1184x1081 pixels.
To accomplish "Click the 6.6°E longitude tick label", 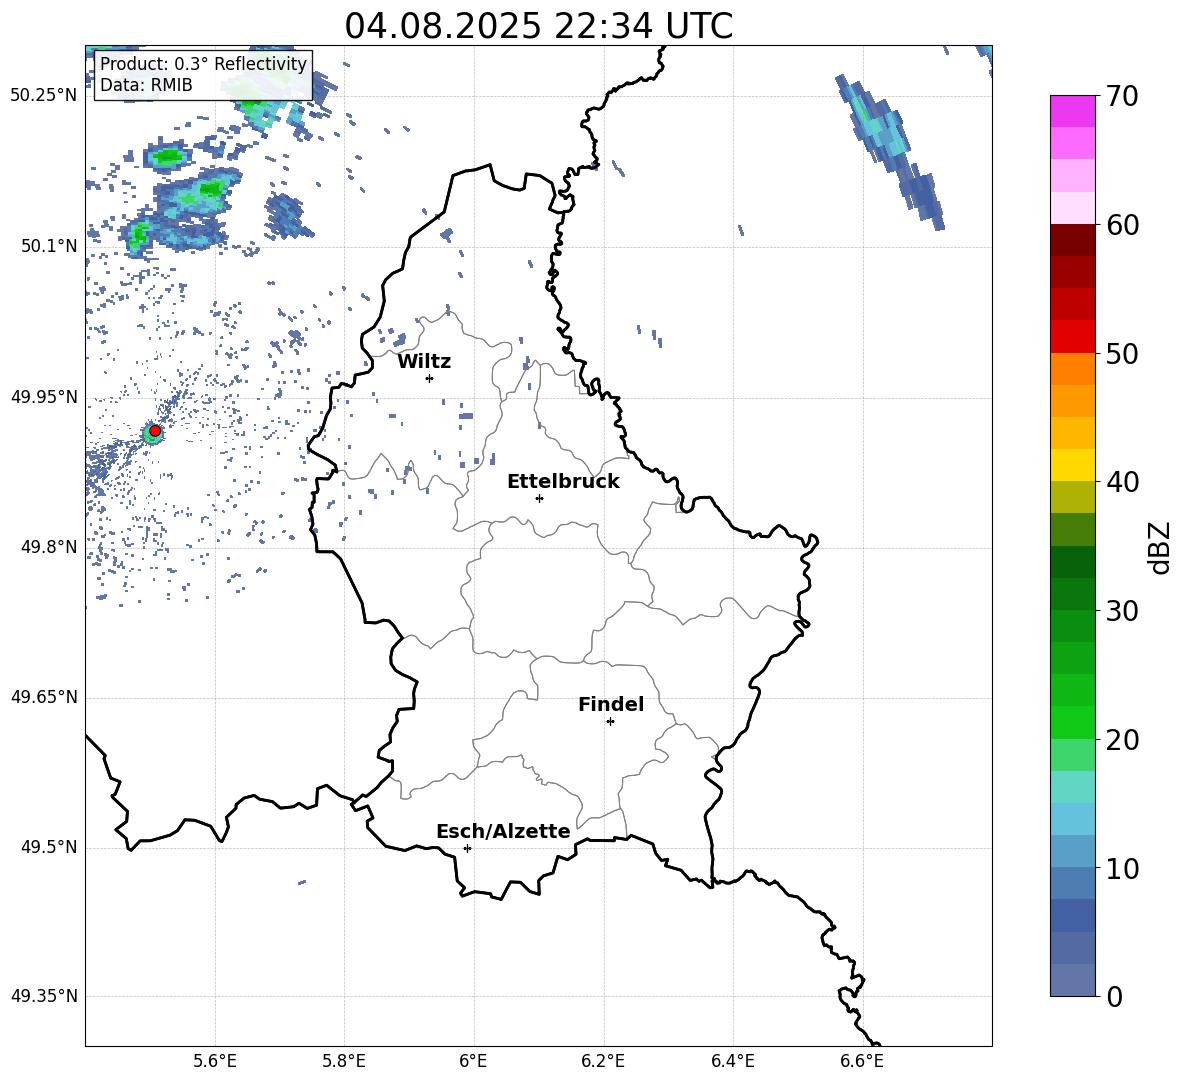I will coord(862,1062).
